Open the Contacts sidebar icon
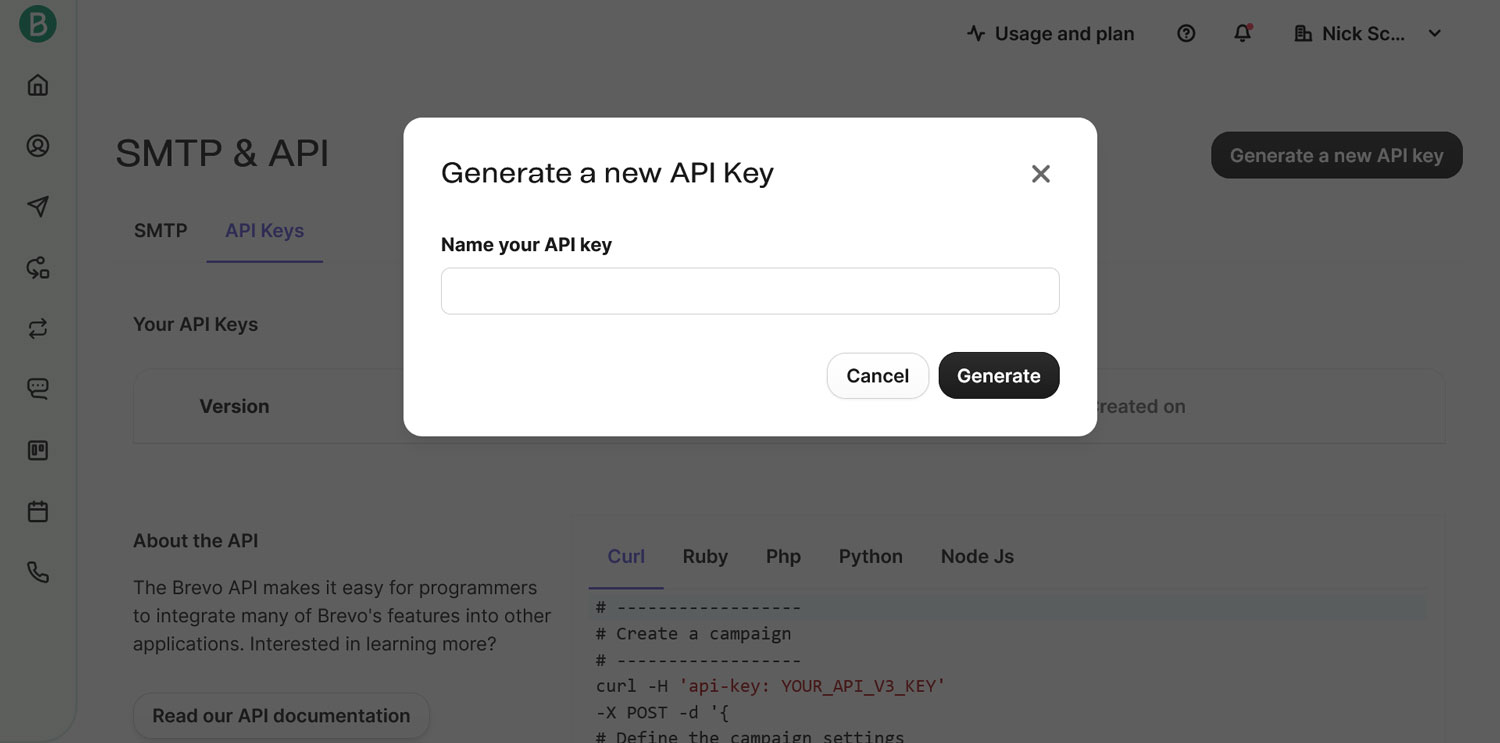This screenshot has height=743, width=1500. (x=38, y=146)
